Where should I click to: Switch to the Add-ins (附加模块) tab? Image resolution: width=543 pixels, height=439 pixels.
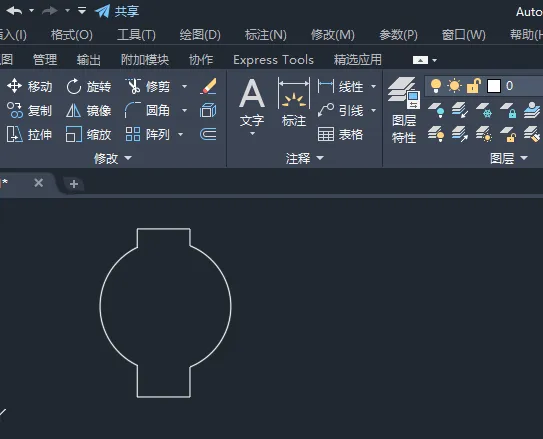(145, 60)
